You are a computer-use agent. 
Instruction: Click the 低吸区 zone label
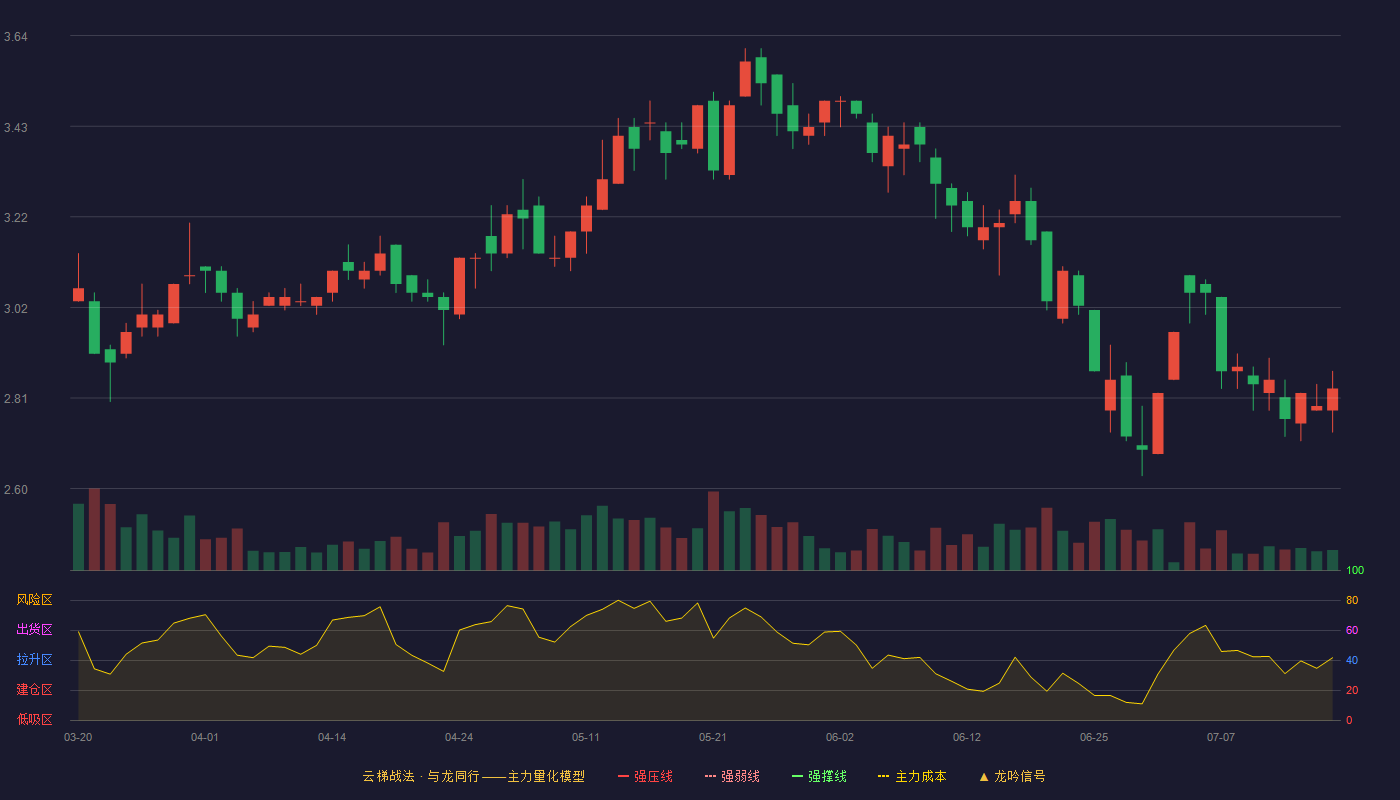coord(34,720)
